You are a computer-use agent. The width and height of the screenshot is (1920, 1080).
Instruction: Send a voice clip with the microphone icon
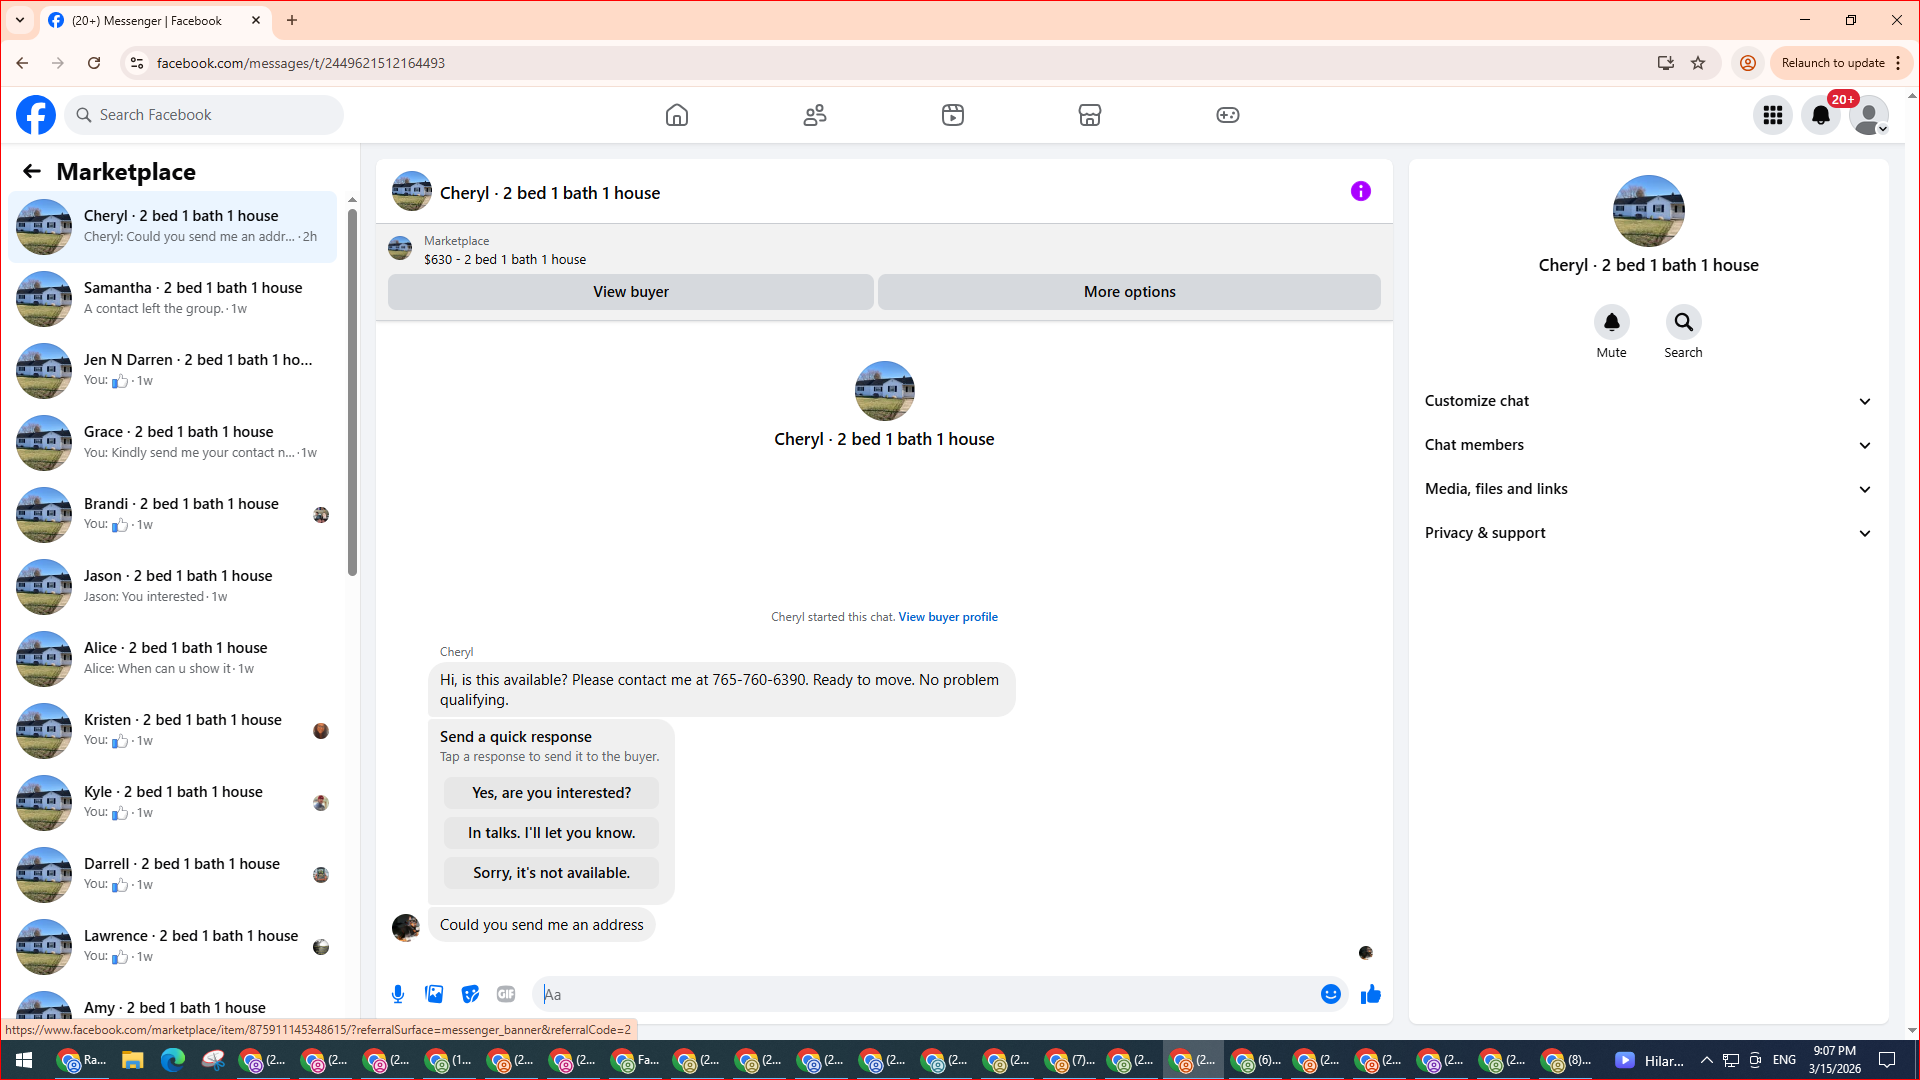point(398,994)
